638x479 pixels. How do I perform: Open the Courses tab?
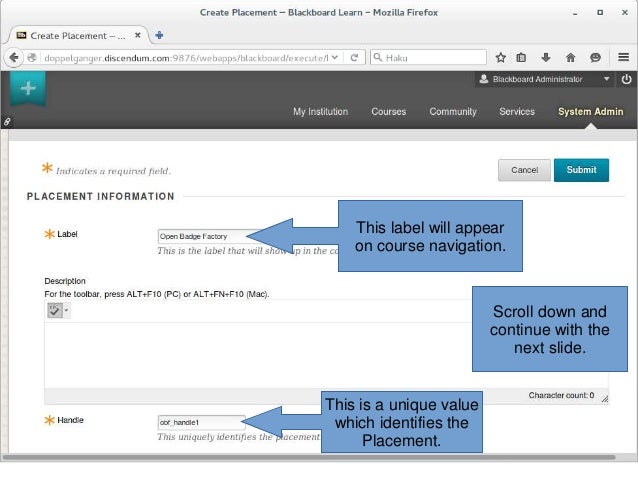(x=389, y=112)
